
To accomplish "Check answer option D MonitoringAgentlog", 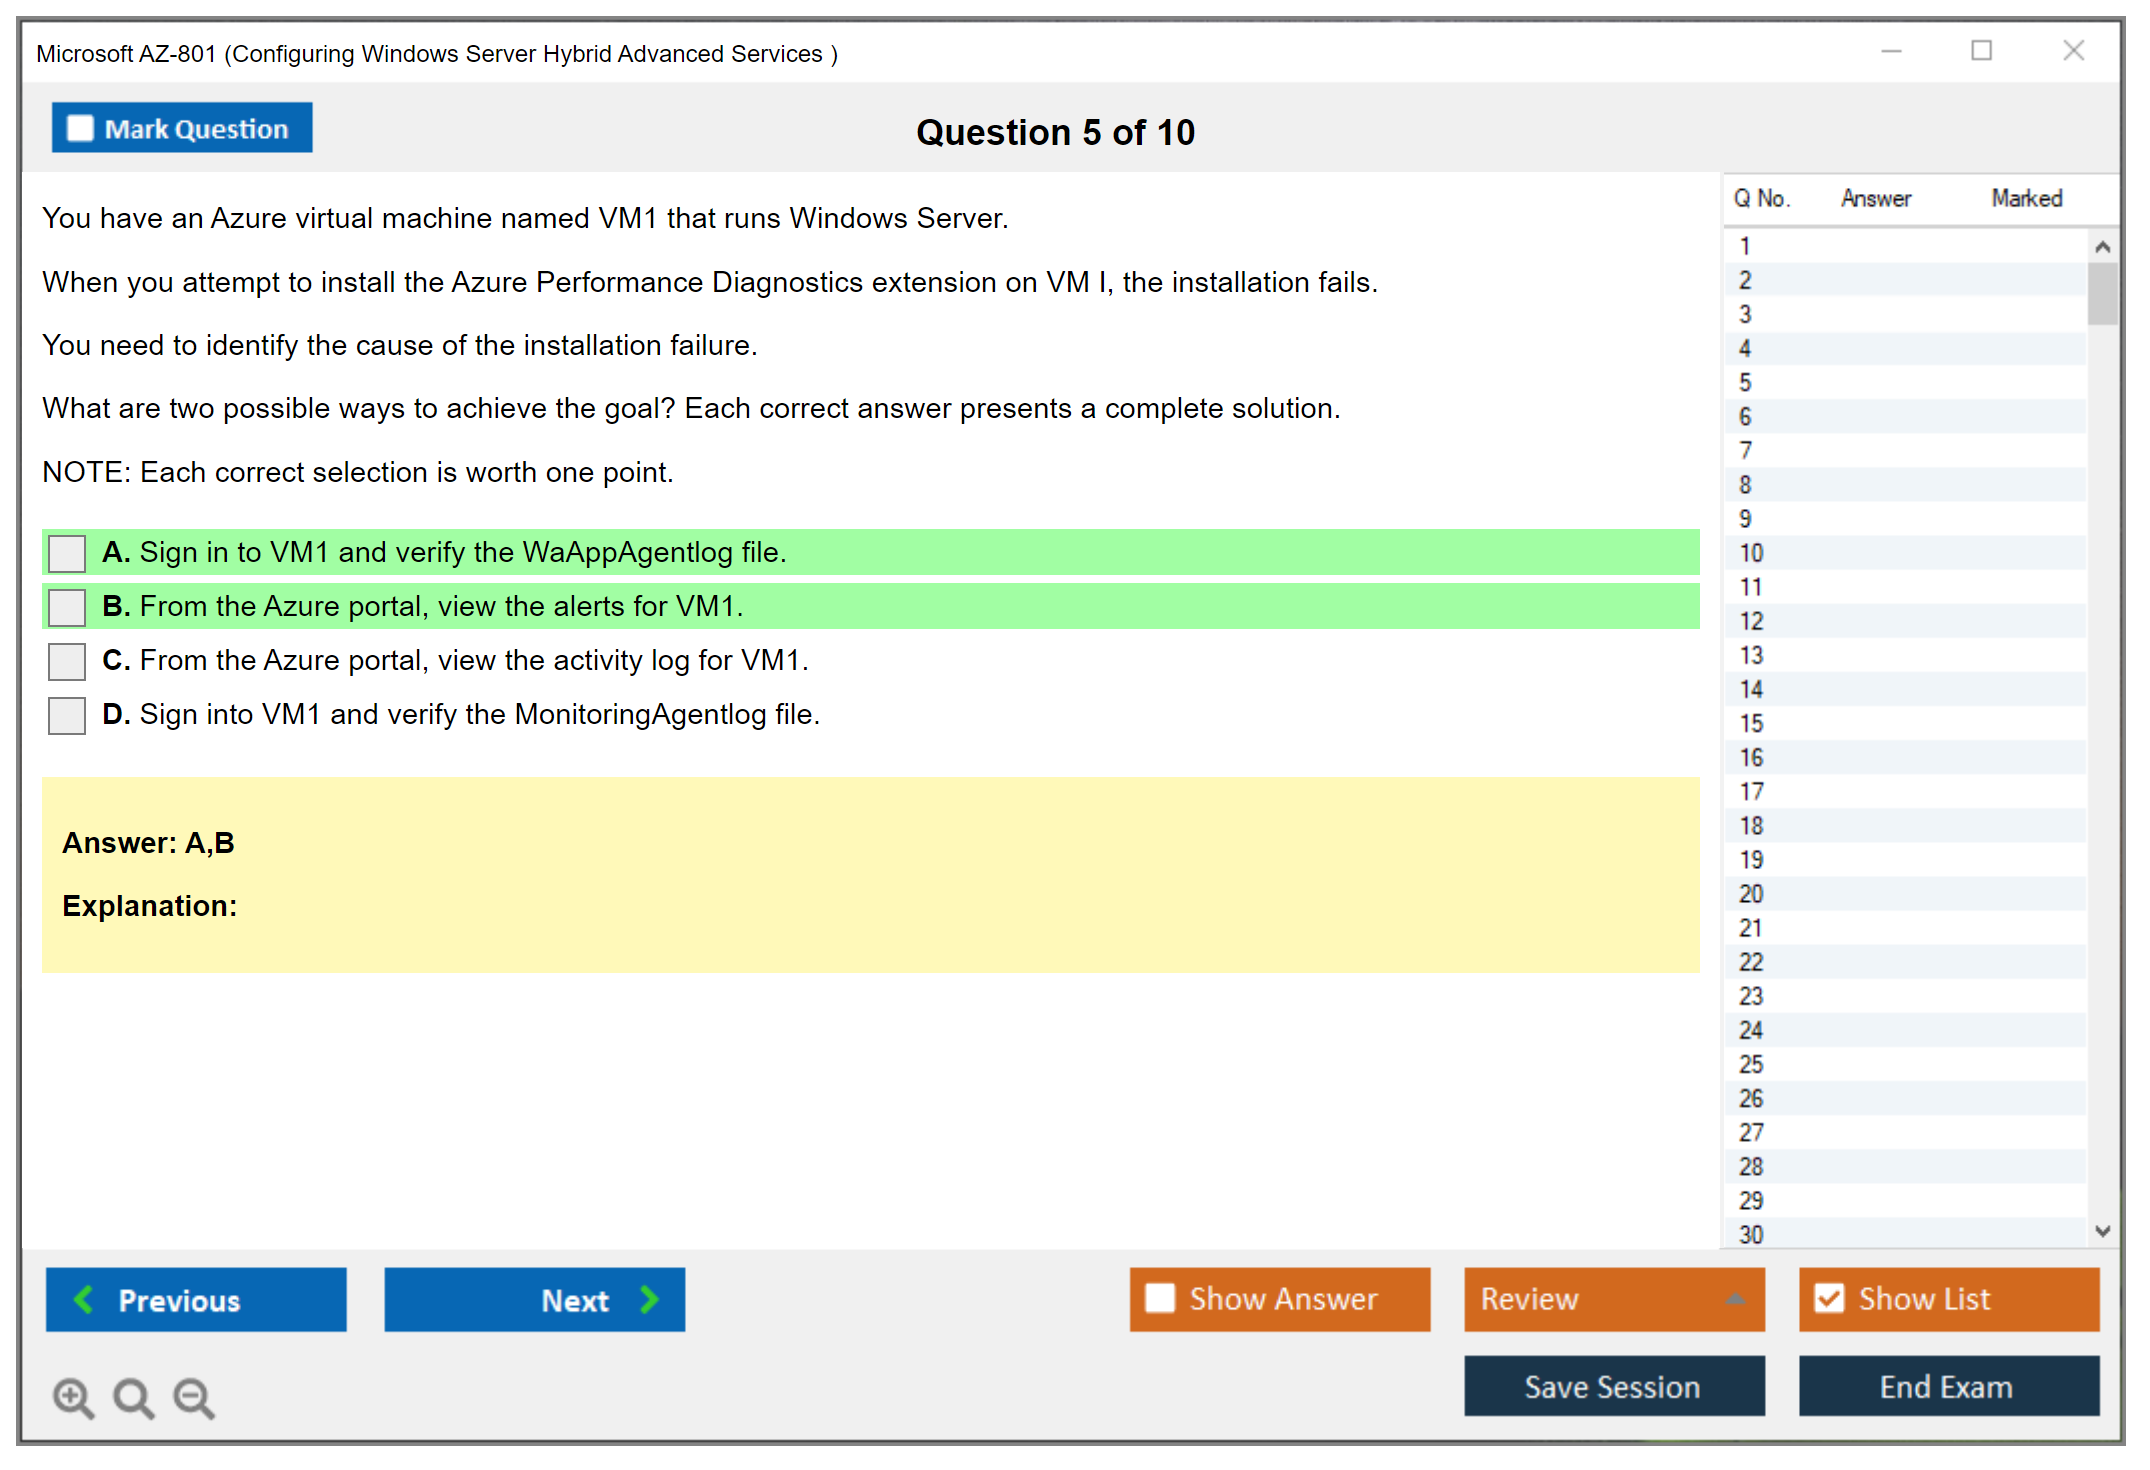I will point(67,715).
